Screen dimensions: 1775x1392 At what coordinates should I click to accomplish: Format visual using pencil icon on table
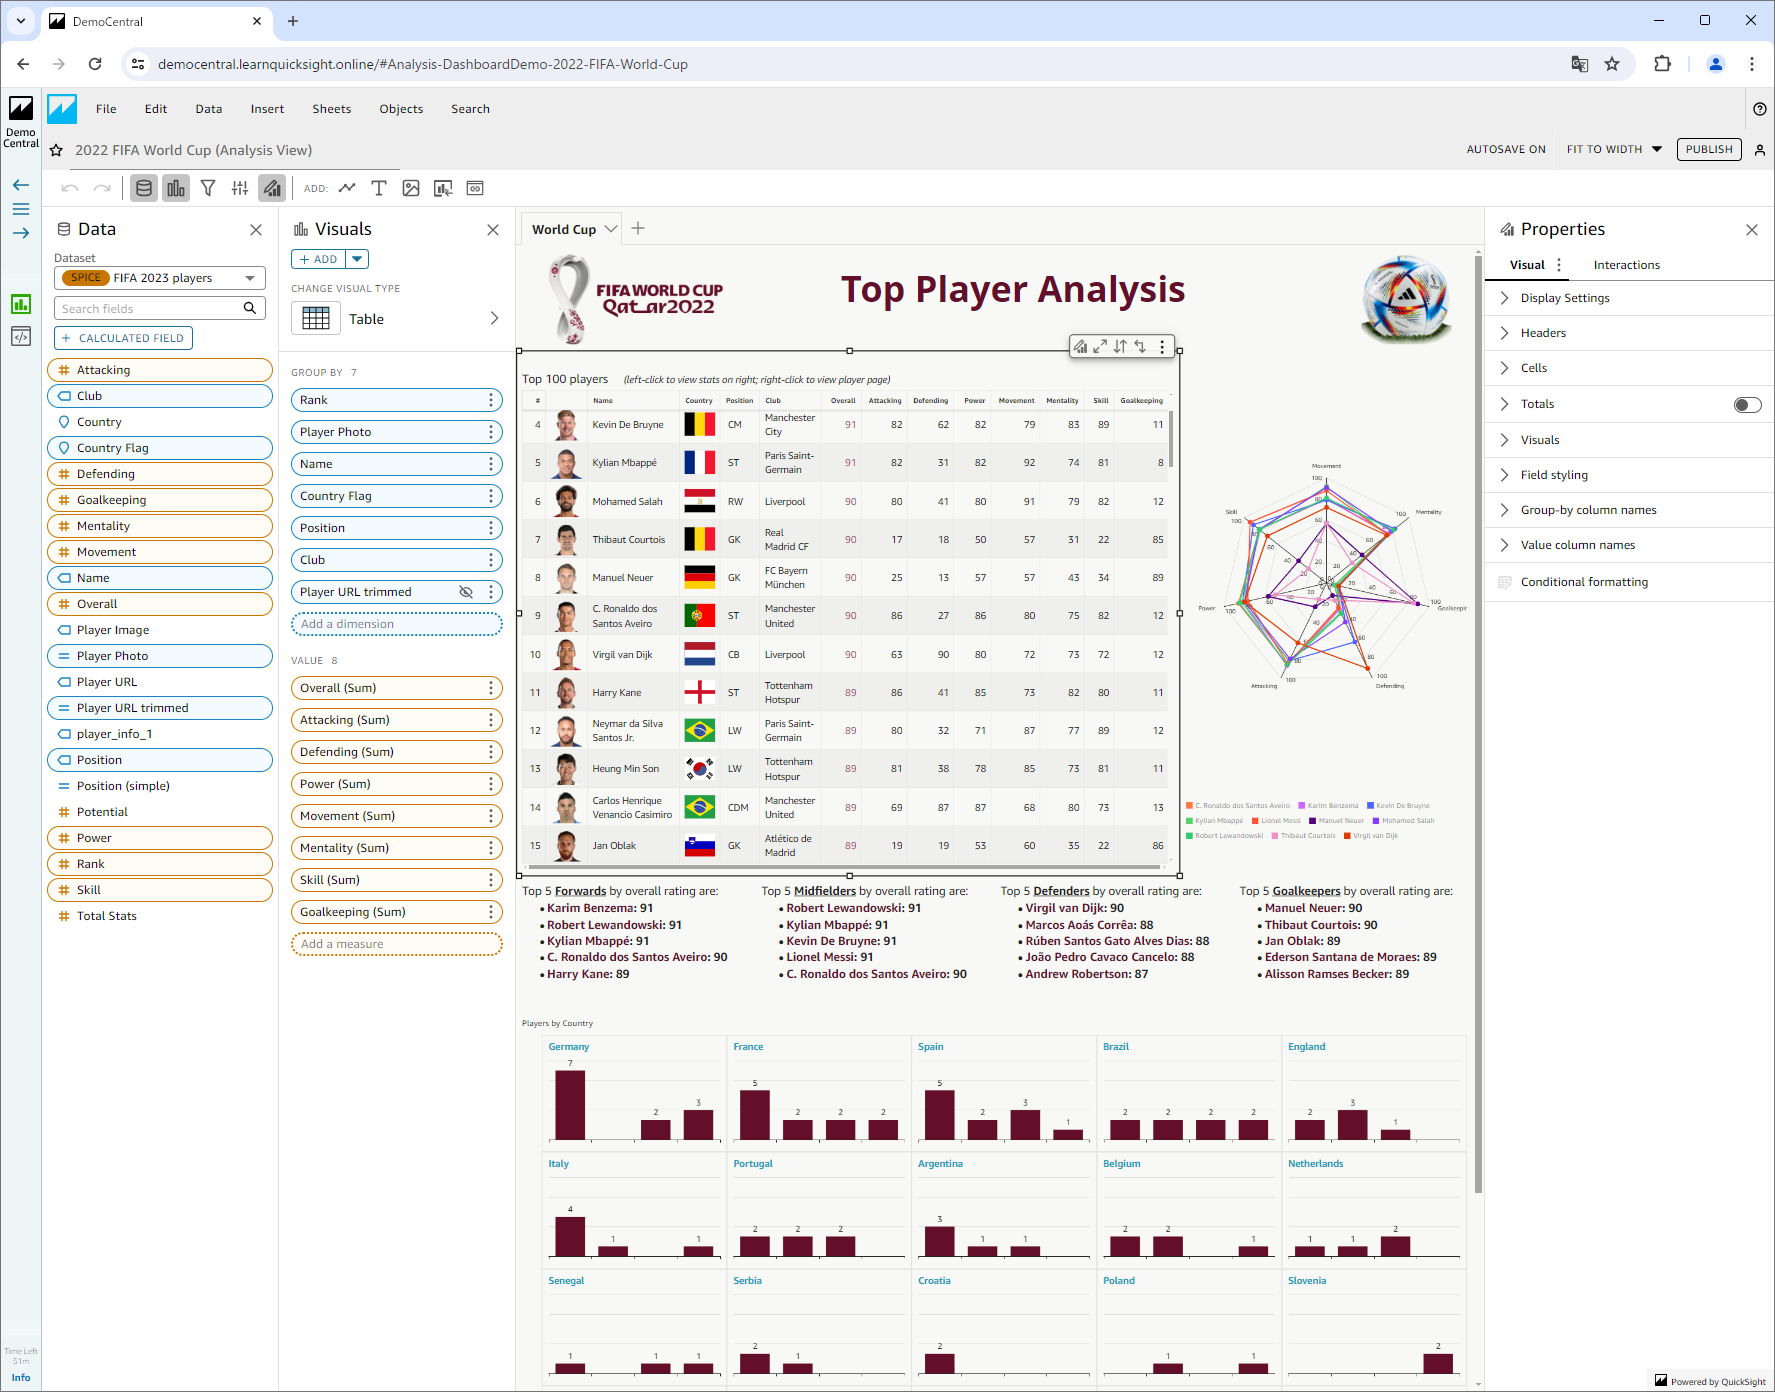(x=1080, y=346)
